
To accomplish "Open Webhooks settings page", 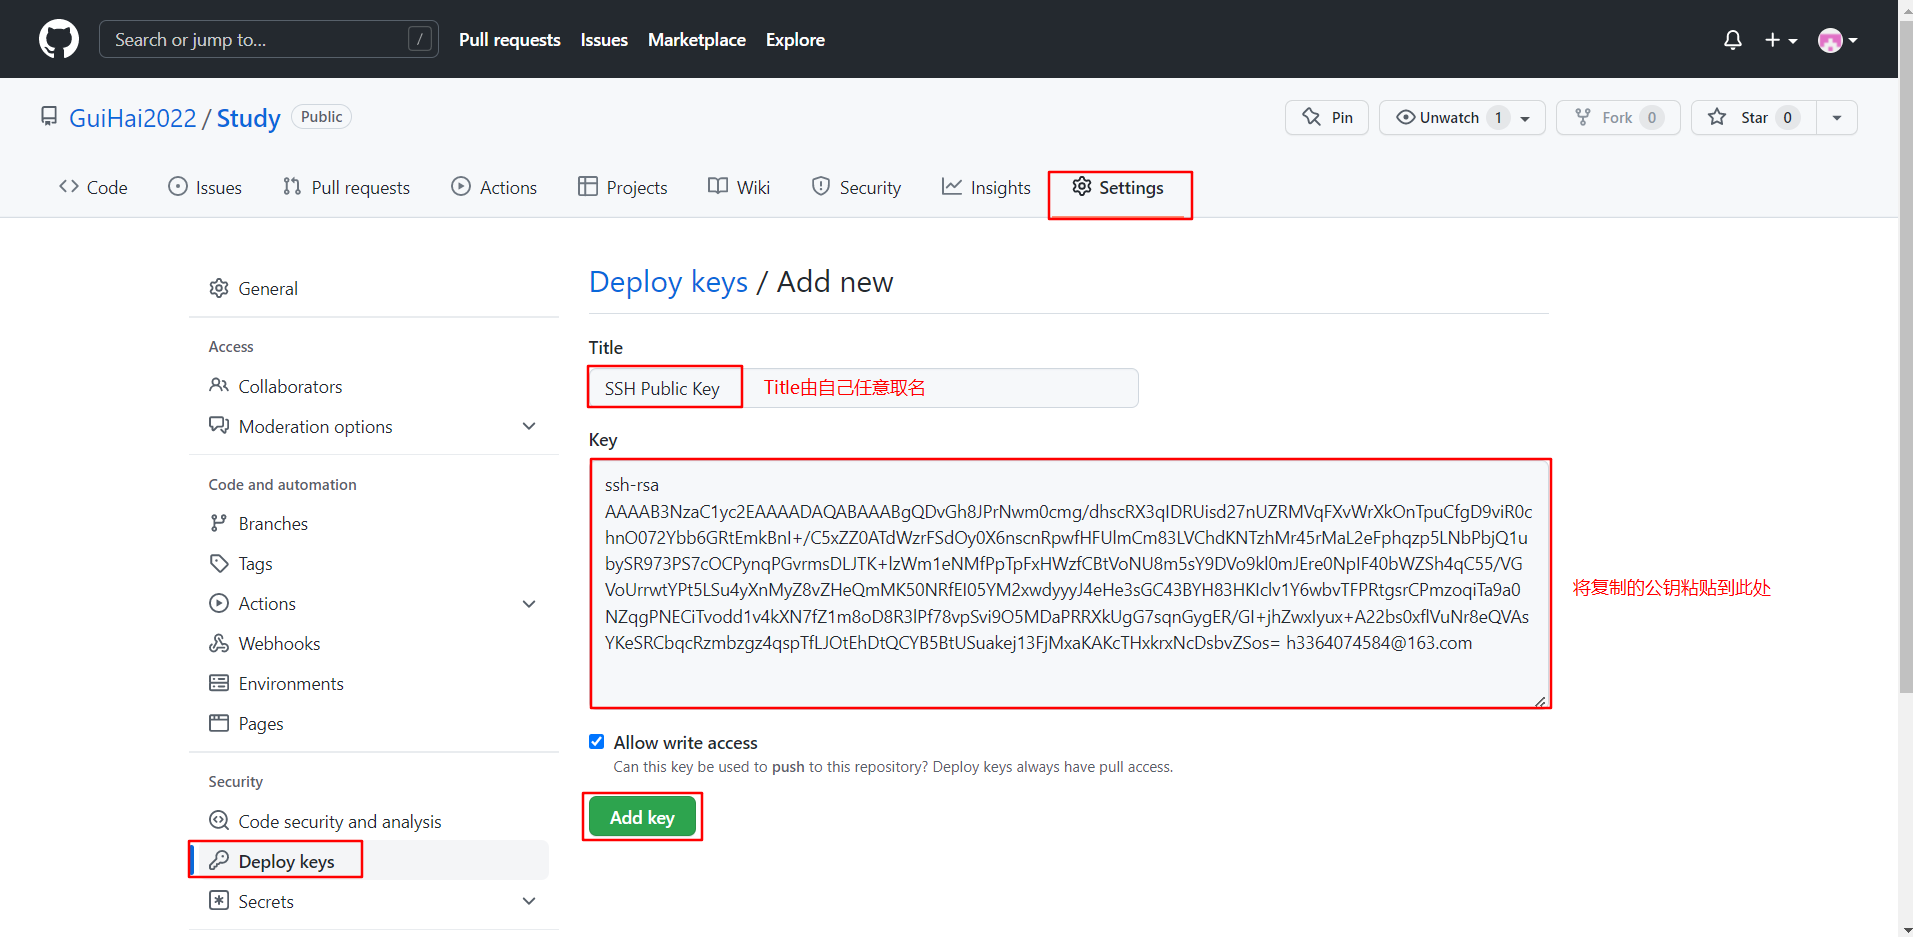I will [x=373, y=643].
